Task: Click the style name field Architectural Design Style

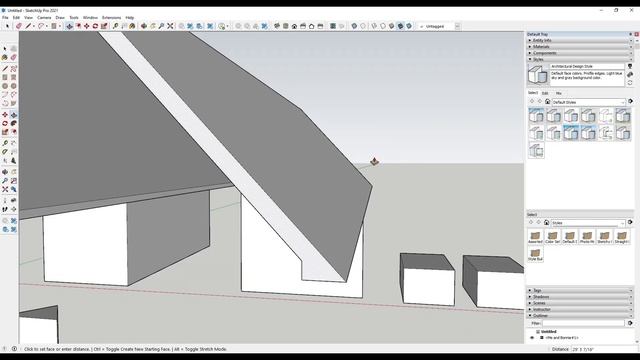Action: pos(587,66)
